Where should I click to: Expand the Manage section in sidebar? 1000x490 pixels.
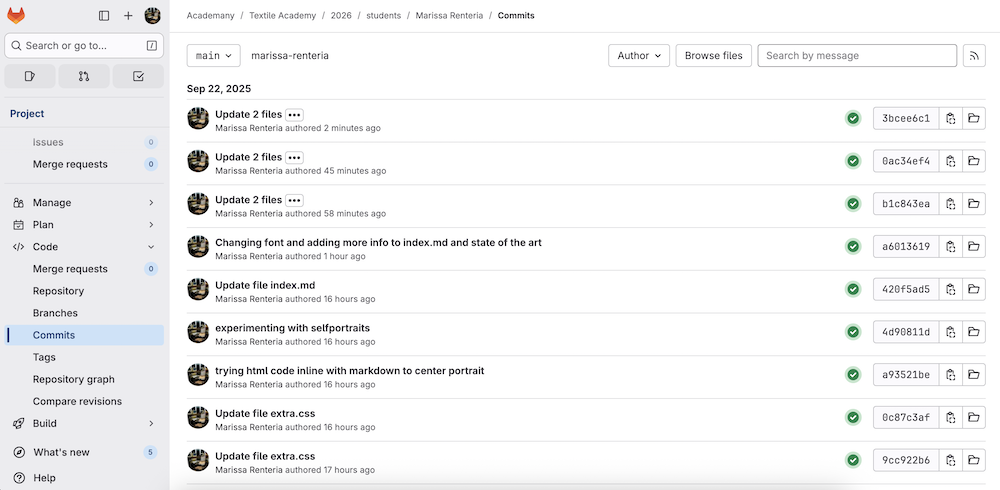[84, 203]
